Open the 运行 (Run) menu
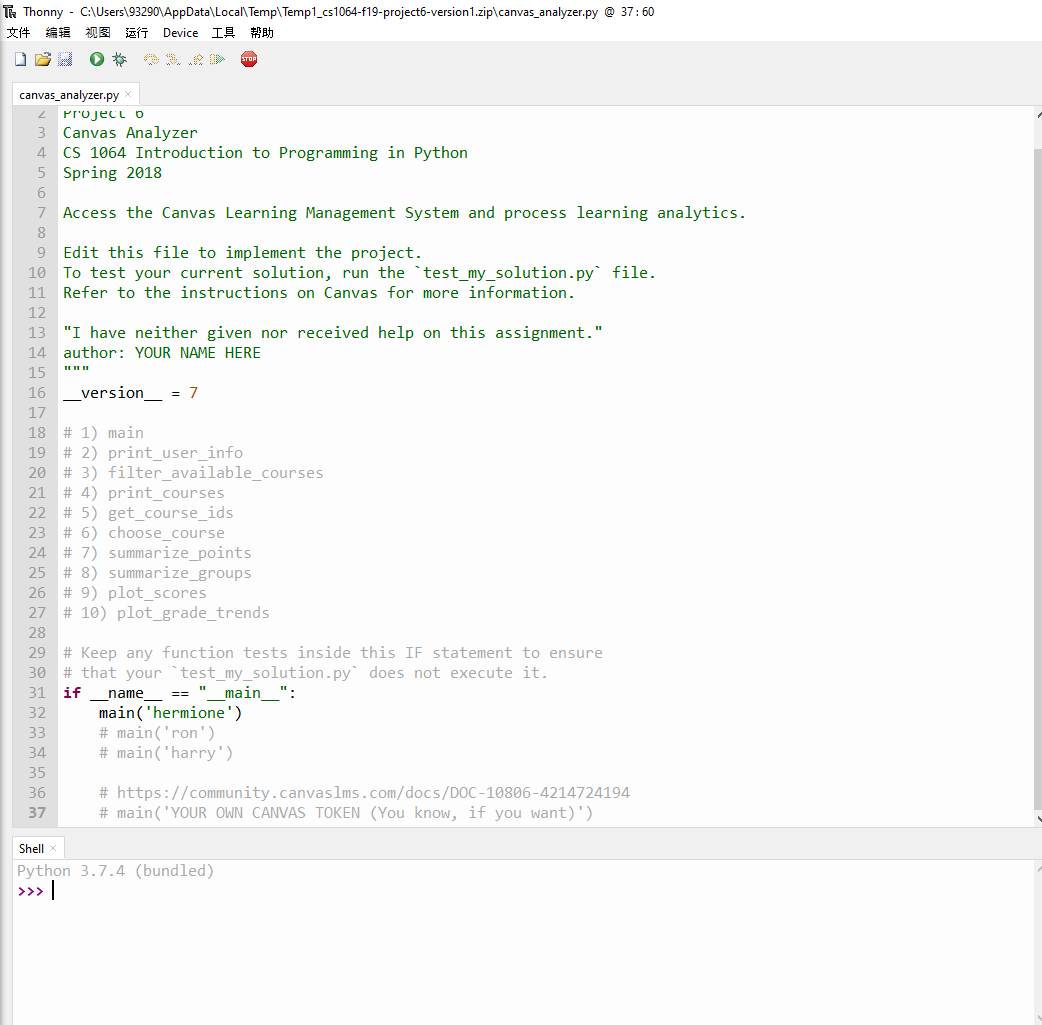 point(137,33)
